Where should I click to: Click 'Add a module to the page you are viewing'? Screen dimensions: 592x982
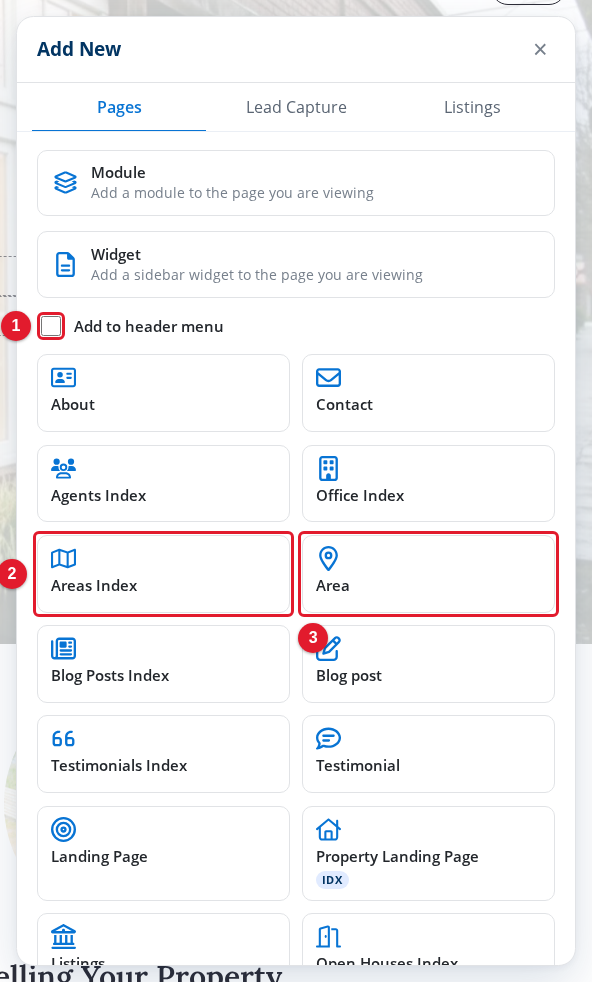click(232, 193)
